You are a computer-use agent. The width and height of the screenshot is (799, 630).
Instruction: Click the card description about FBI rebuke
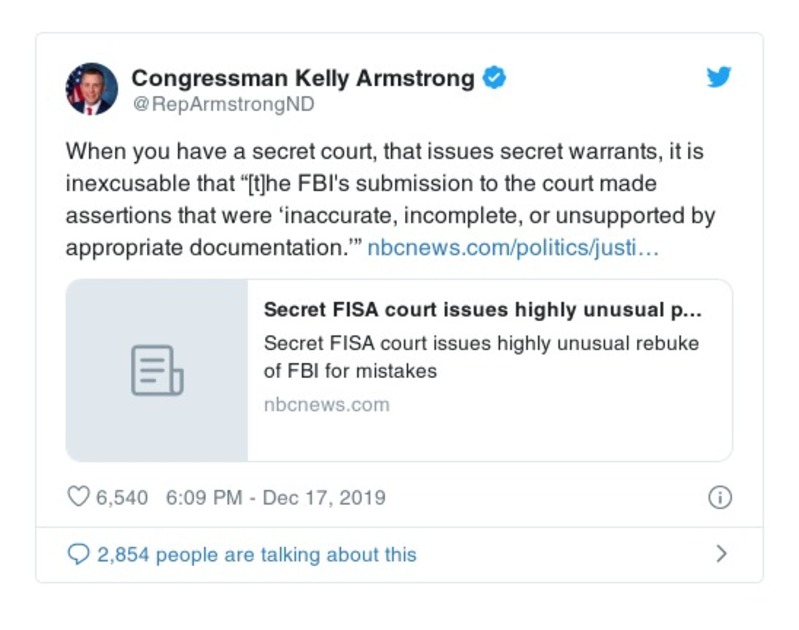pos(481,357)
